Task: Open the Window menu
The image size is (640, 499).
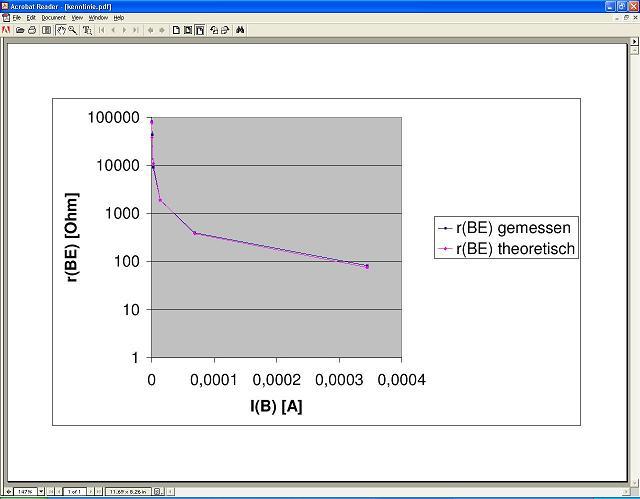Action: (98, 18)
